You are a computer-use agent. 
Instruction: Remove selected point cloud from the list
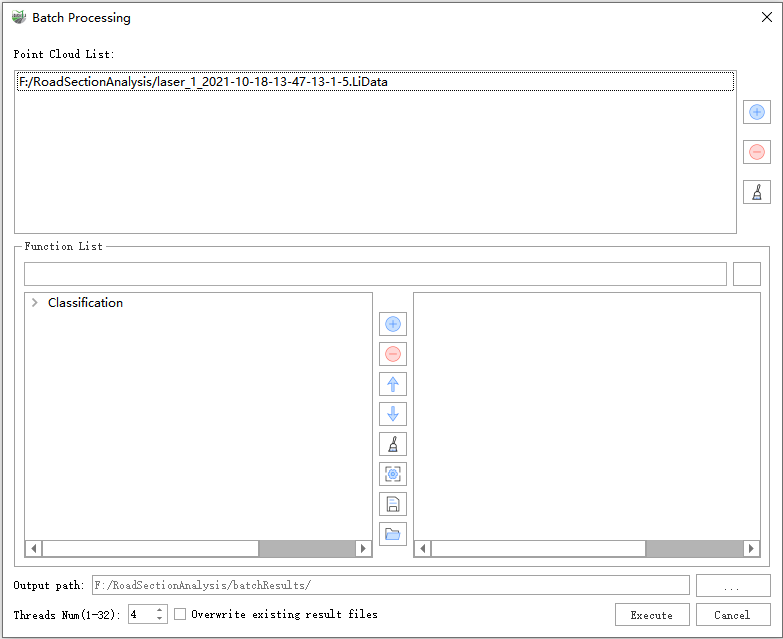click(756, 152)
